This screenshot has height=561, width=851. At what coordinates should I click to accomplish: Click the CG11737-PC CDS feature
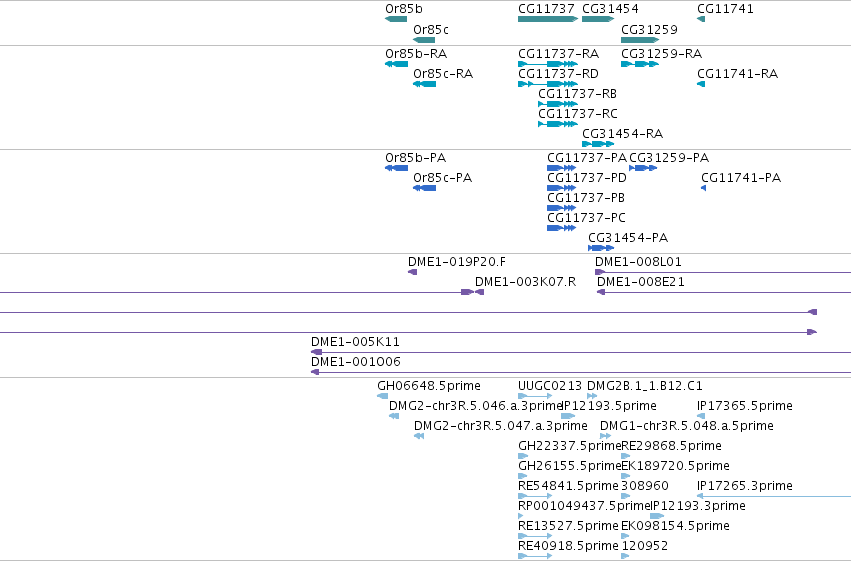coord(562,228)
